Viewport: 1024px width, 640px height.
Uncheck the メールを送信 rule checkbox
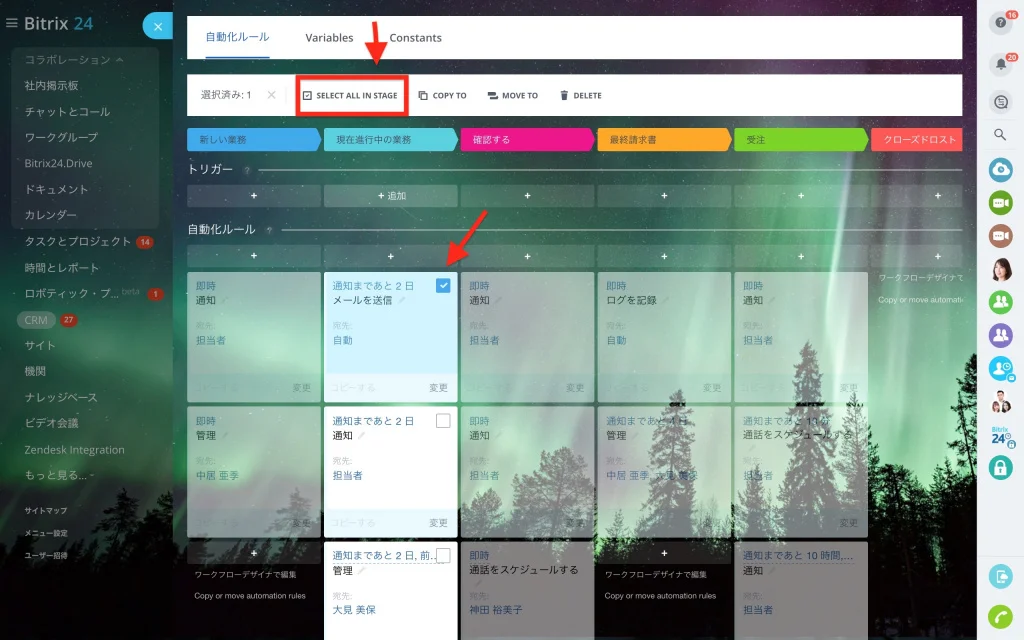click(443, 285)
